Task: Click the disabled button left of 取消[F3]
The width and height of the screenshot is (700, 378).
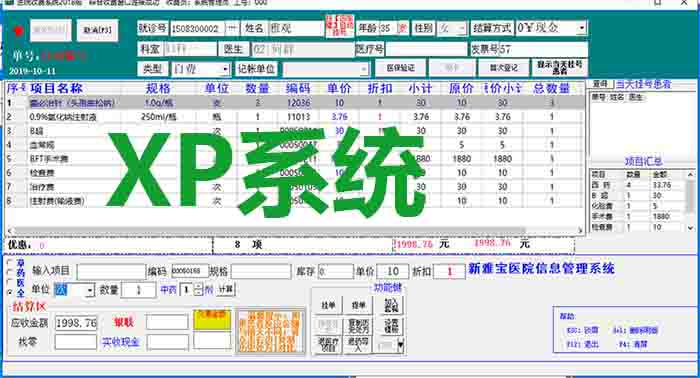Action: tap(50, 30)
